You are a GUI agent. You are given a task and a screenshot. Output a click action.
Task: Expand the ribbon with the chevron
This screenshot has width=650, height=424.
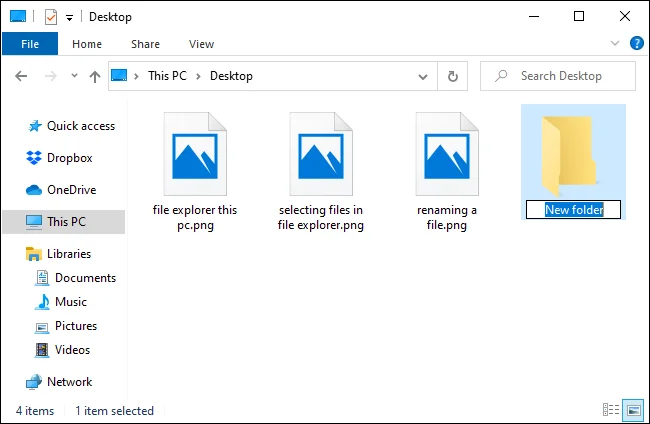click(616, 44)
